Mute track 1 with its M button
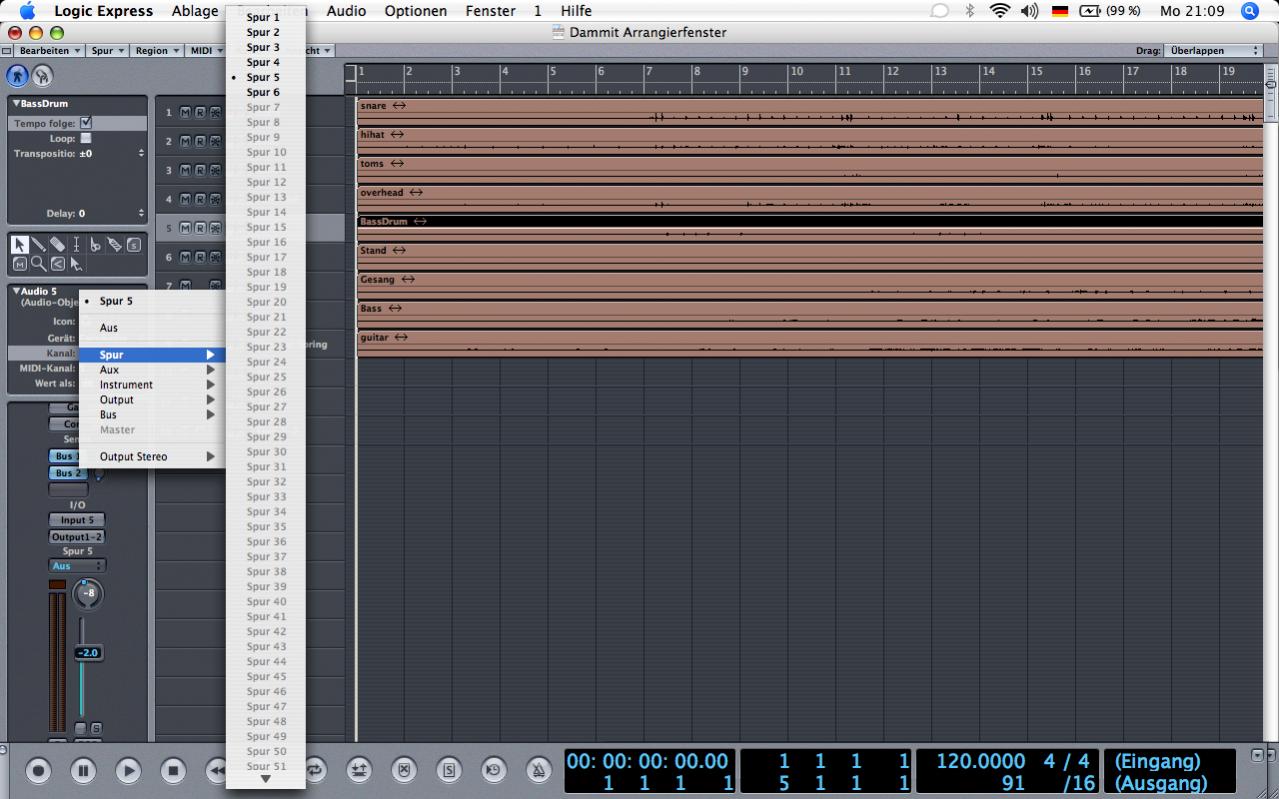Viewport: 1279px width, 799px height. click(185, 113)
